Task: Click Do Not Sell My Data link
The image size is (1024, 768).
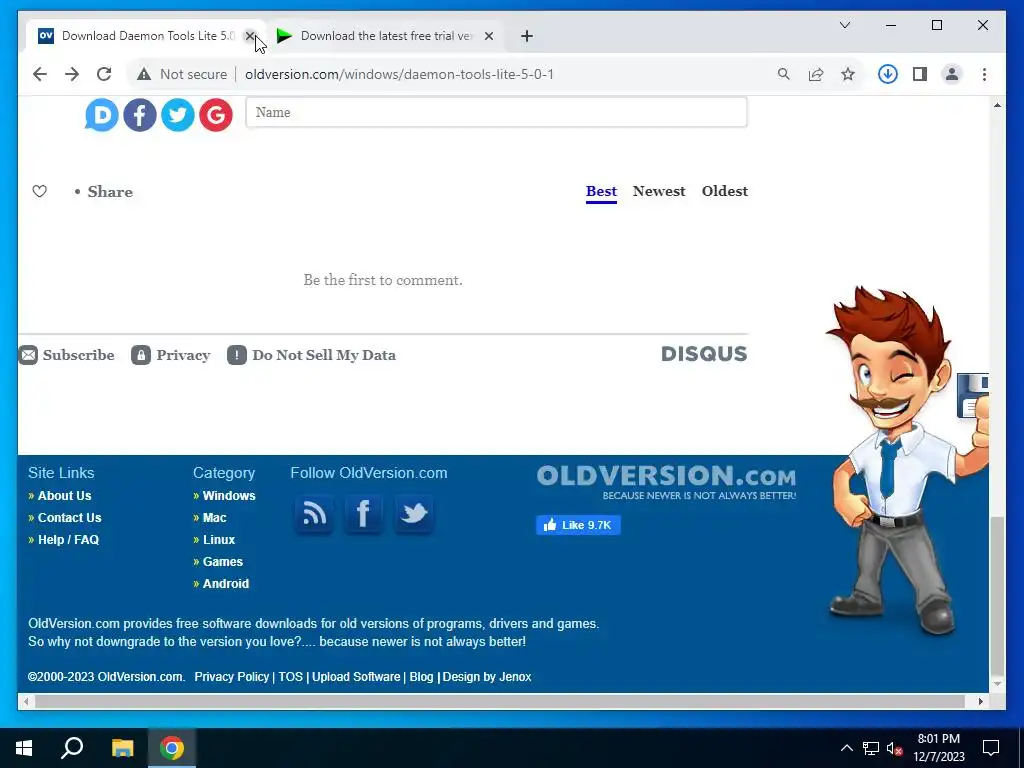Action: click(x=312, y=355)
